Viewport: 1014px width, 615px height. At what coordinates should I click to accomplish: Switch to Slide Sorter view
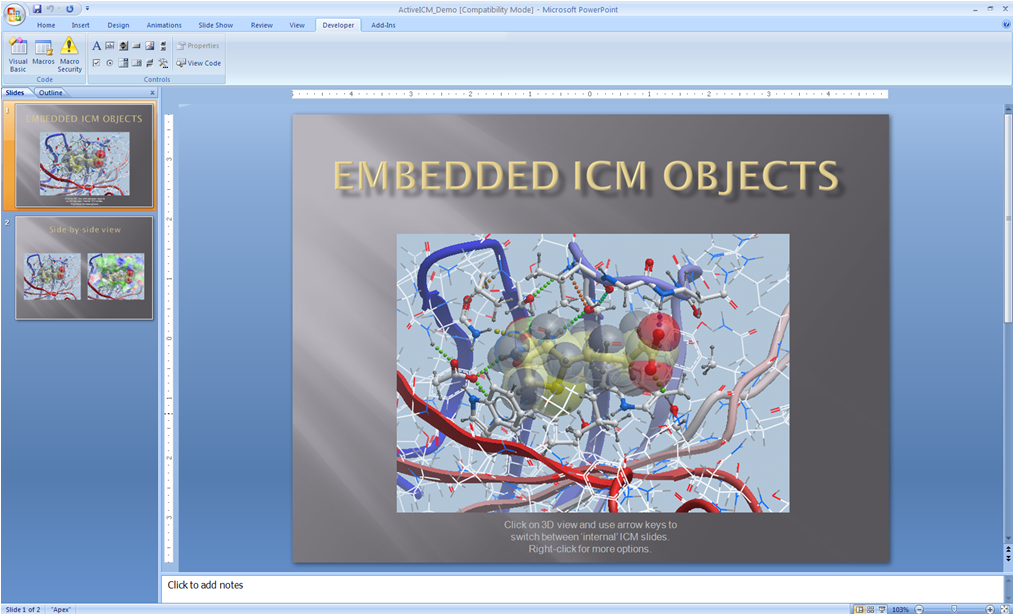point(870,610)
